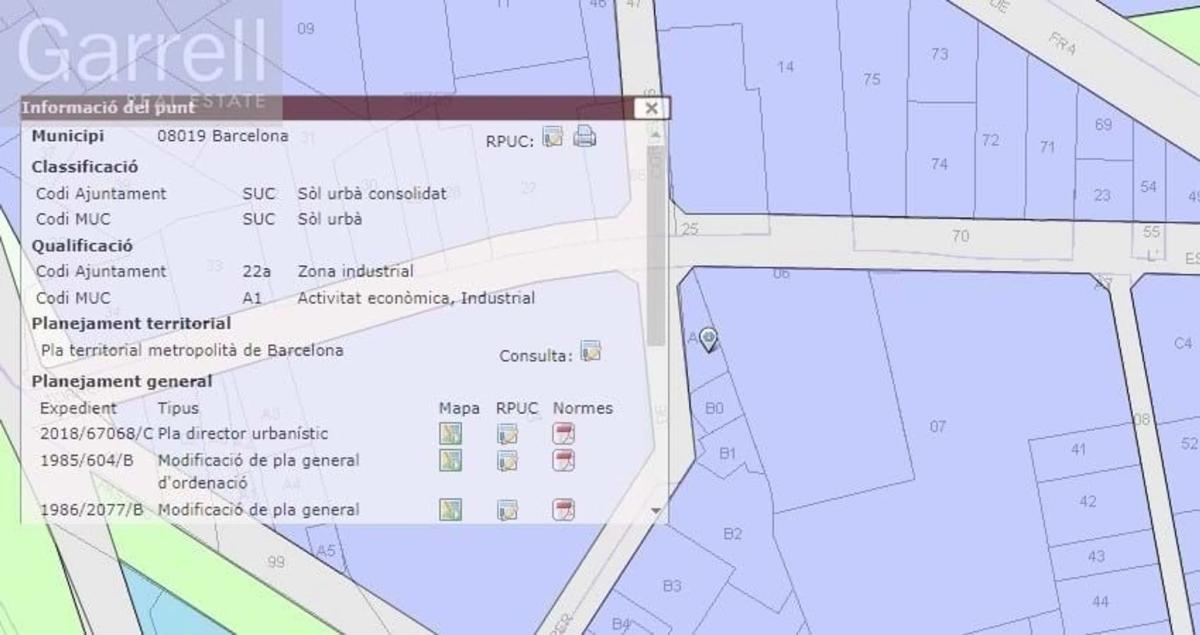Select expedient 2018/67068/C text
The width and height of the screenshot is (1200, 635).
tap(97, 434)
